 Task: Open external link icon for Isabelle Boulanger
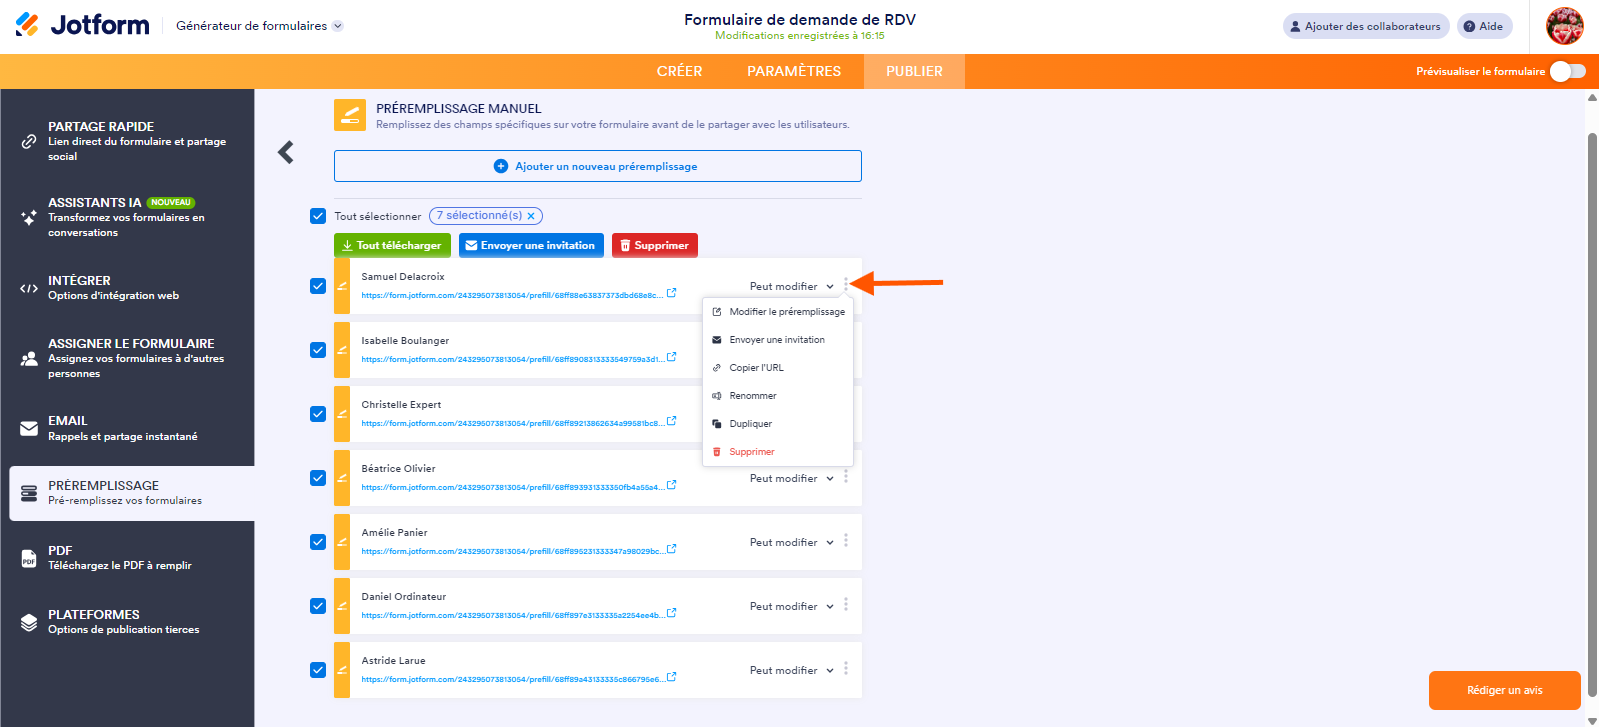pyautogui.click(x=672, y=357)
